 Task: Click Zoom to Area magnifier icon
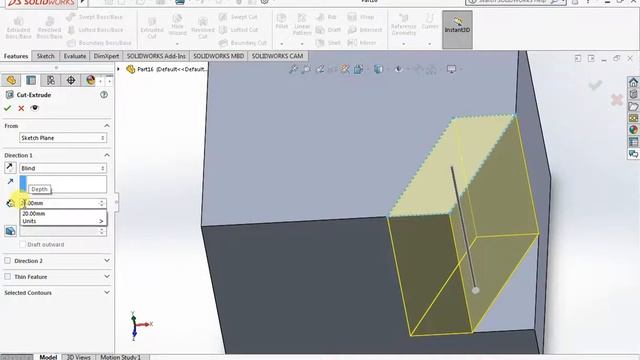[306, 69]
